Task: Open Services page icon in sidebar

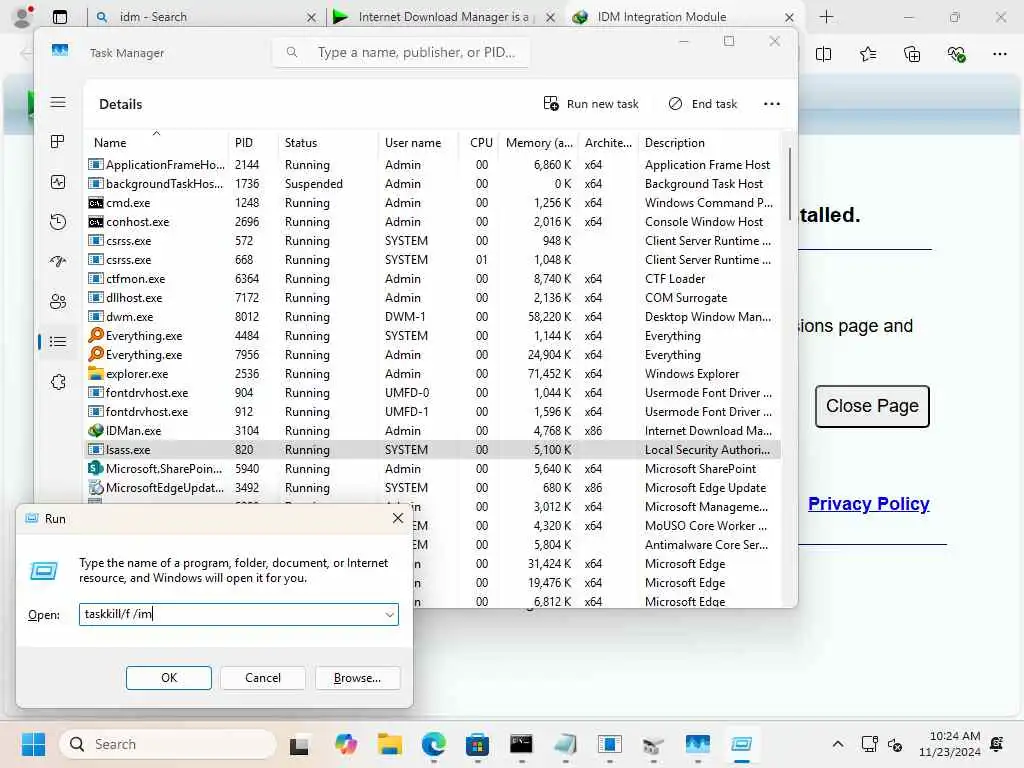Action: [57, 382]
